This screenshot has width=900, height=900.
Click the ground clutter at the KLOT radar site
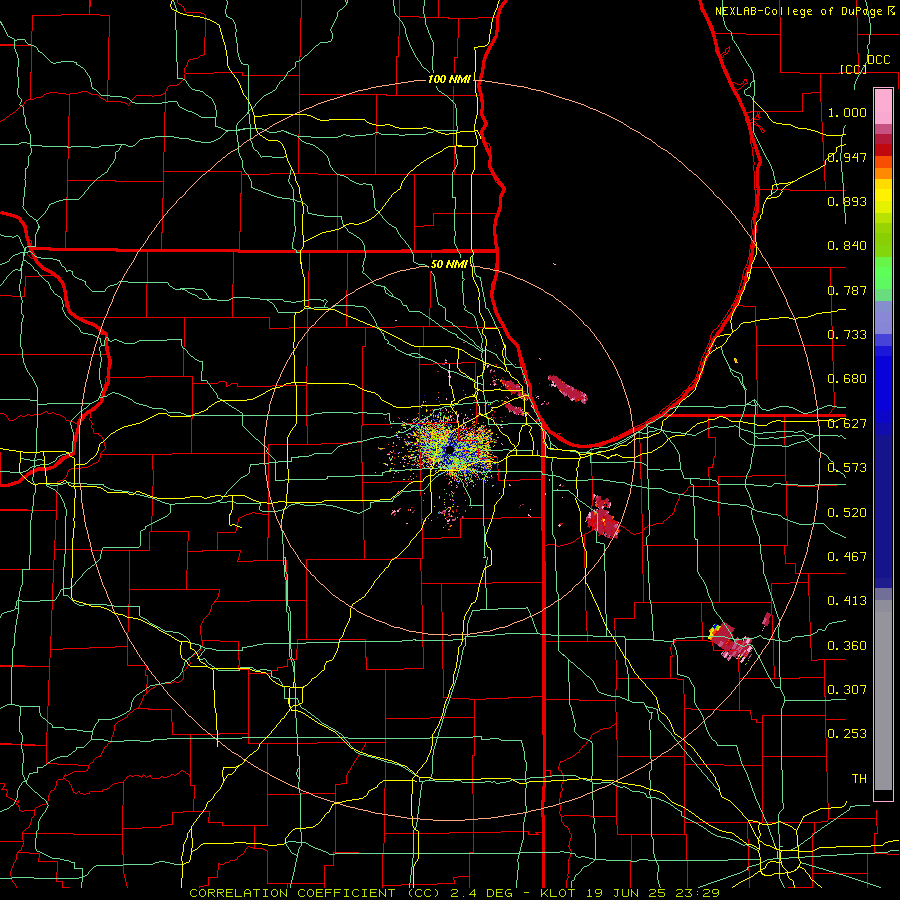(x=449, y=449)
